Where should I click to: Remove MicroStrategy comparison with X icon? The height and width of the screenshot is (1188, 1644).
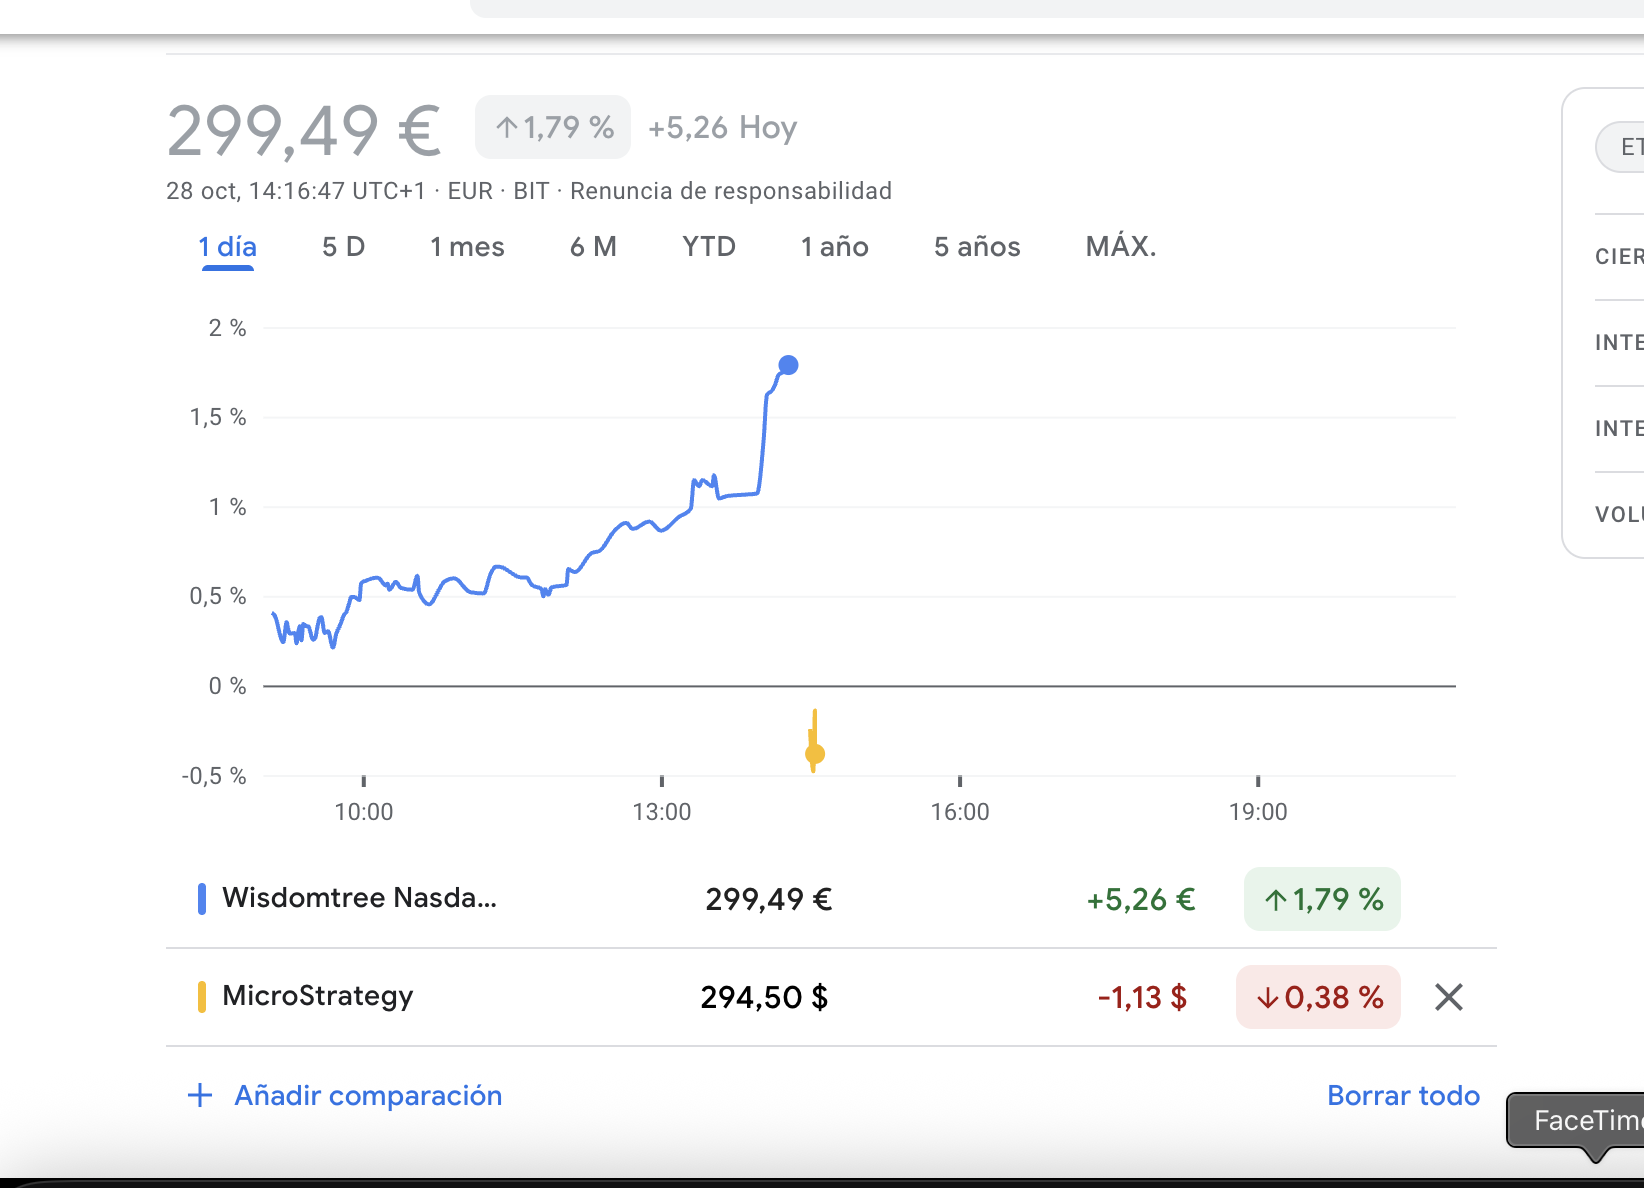(x=1448, y=997)
